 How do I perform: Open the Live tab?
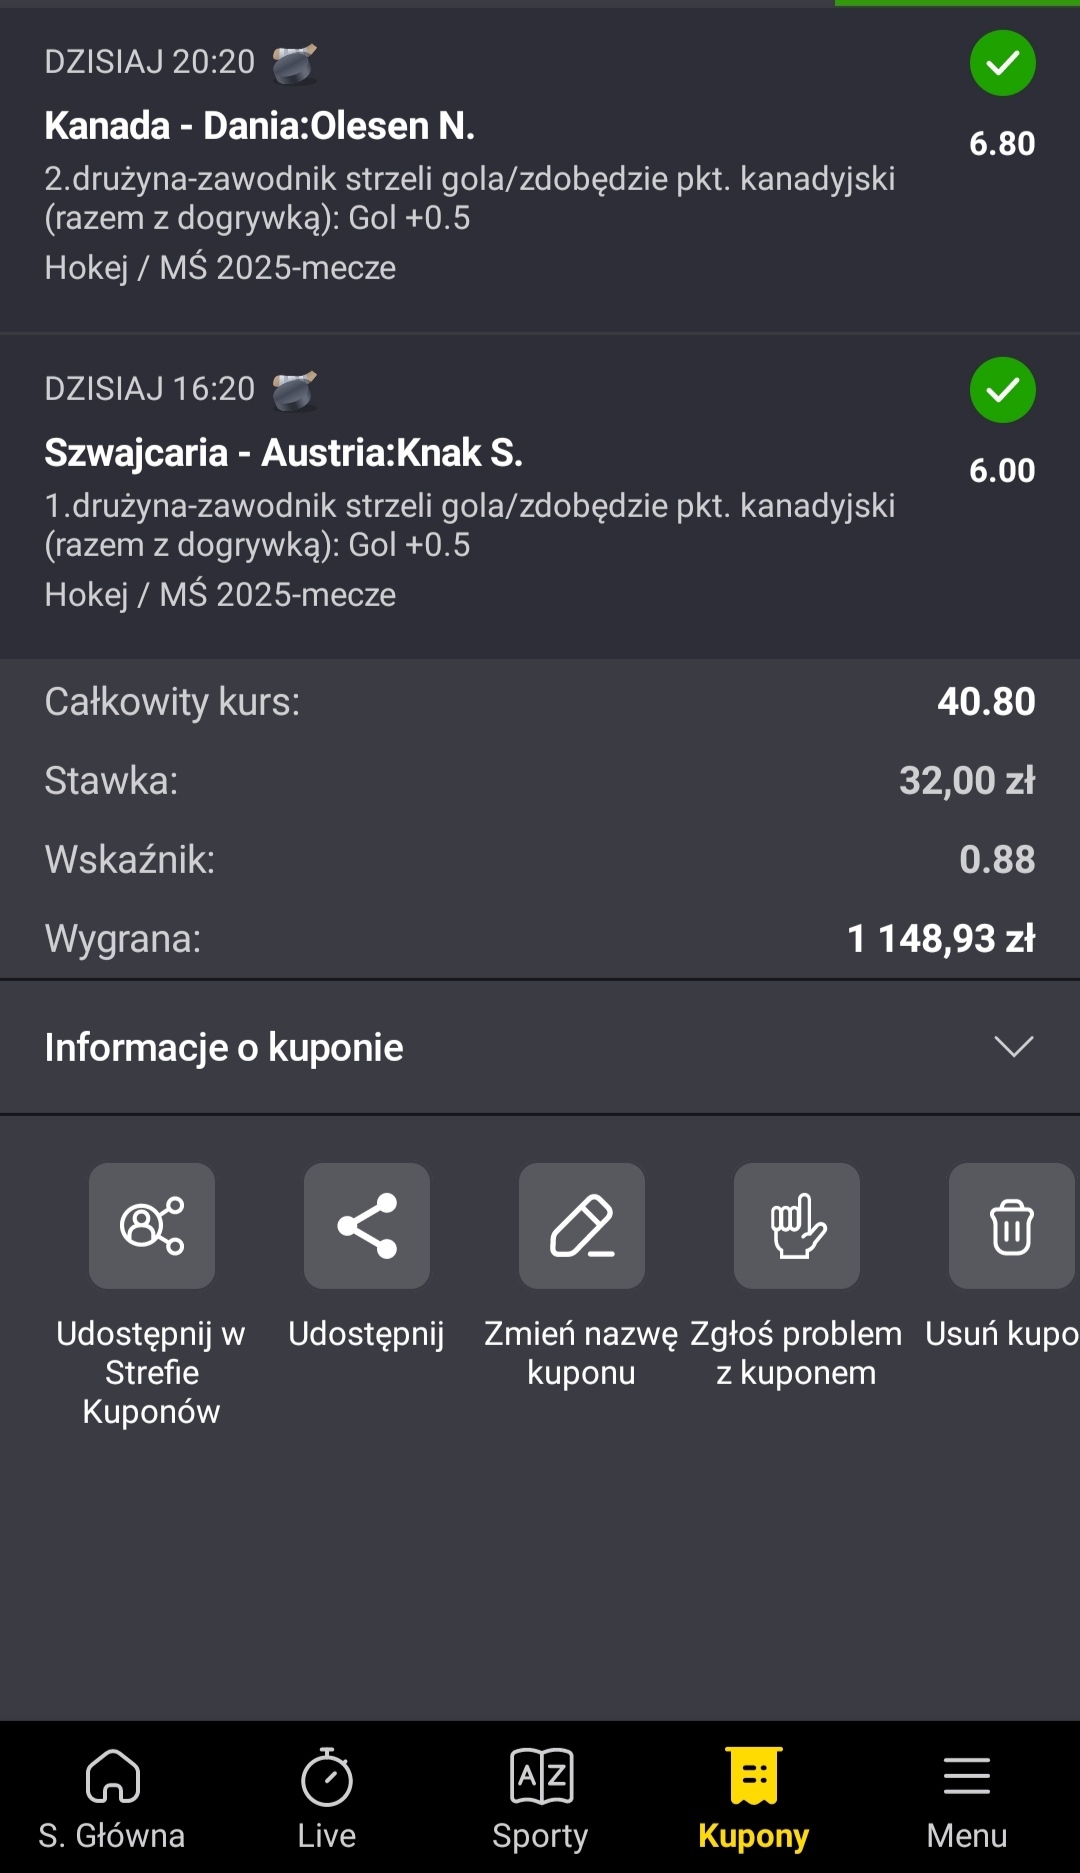(327, 1798)
